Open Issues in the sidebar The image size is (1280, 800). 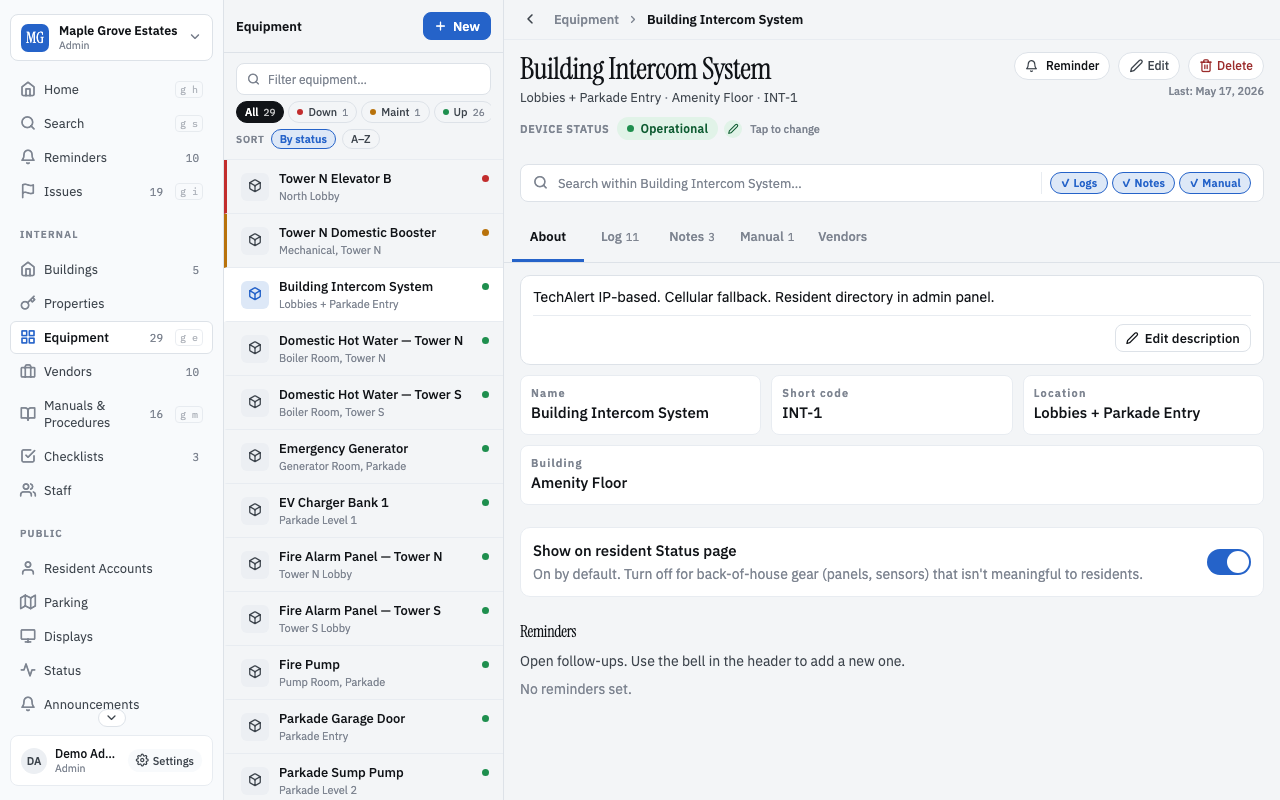111,191
